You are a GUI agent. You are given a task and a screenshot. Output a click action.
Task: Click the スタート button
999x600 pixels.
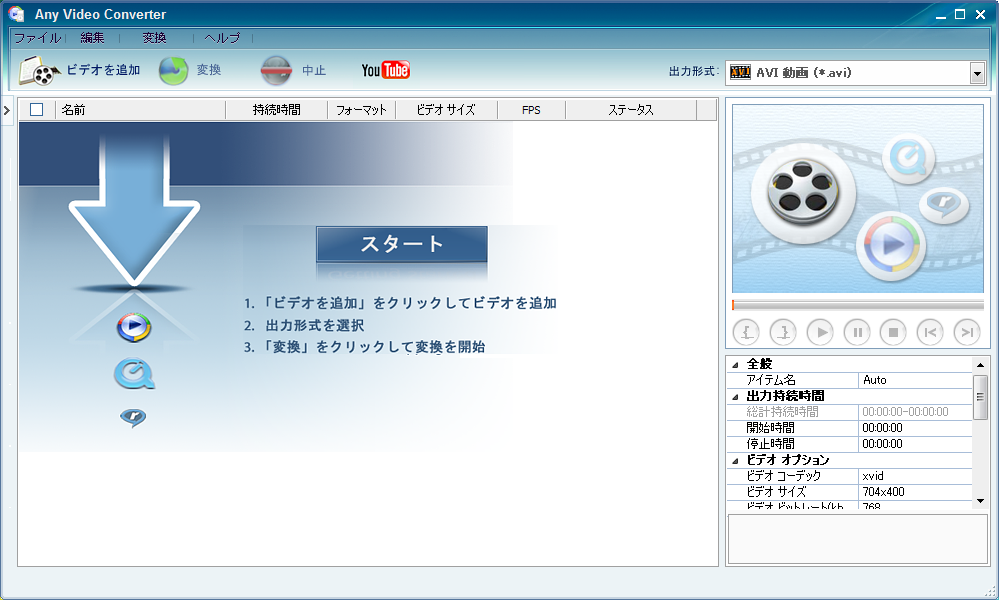pyautogui.click(x=402, y=244)
